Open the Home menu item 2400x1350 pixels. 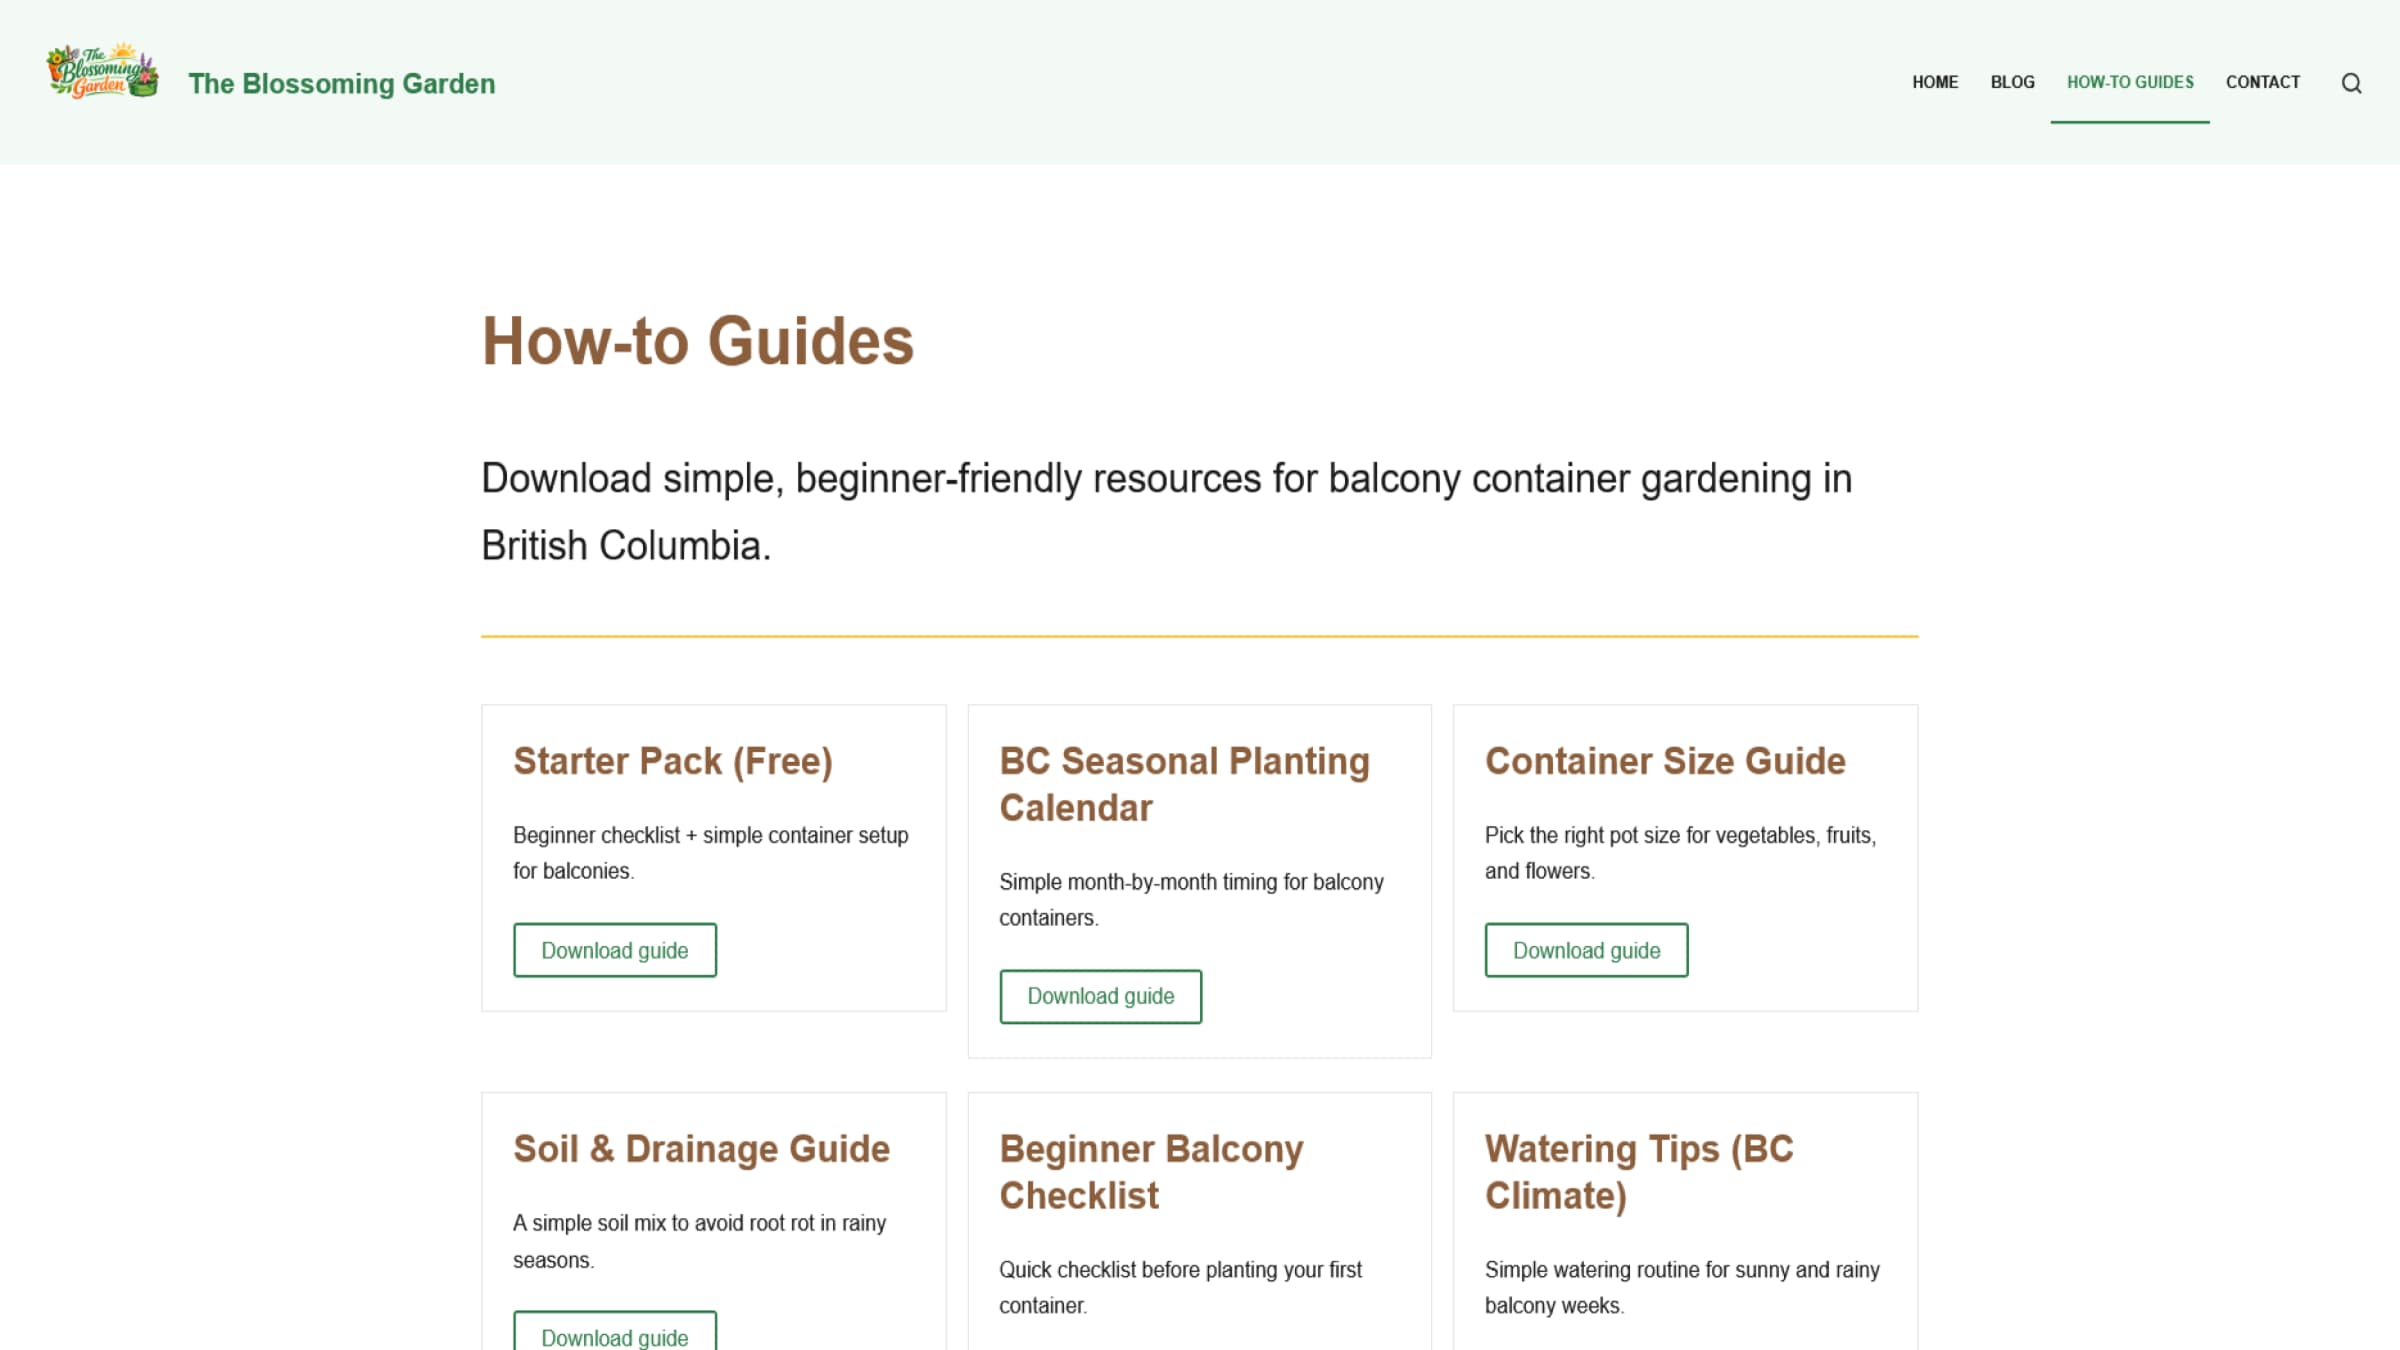(1934, 82)
